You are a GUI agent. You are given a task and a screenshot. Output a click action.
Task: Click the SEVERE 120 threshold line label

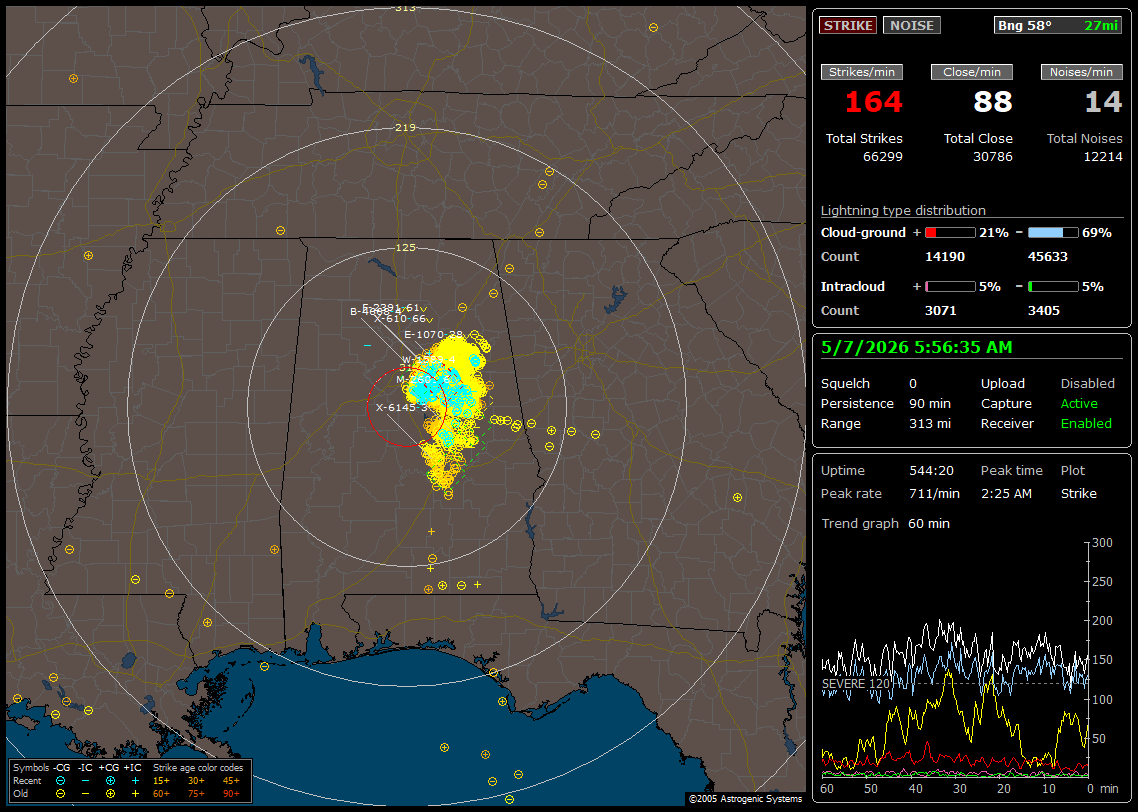click(856, 684)
